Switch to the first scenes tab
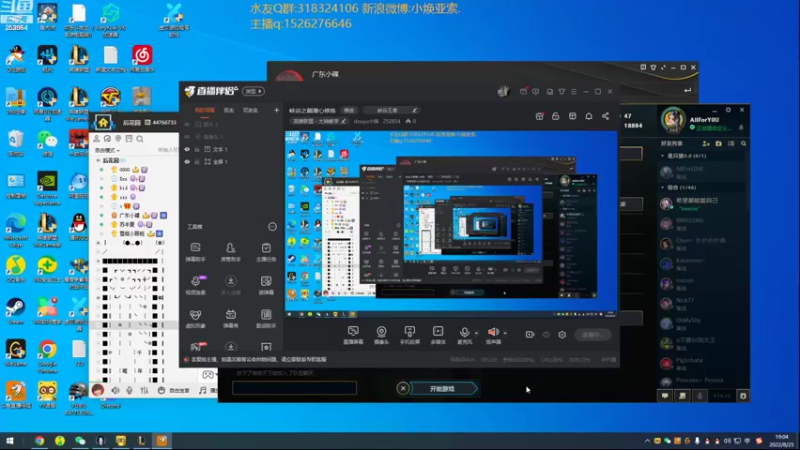Image resolution: width=800 pixels, height=450 pixels. tap(205, 110)
